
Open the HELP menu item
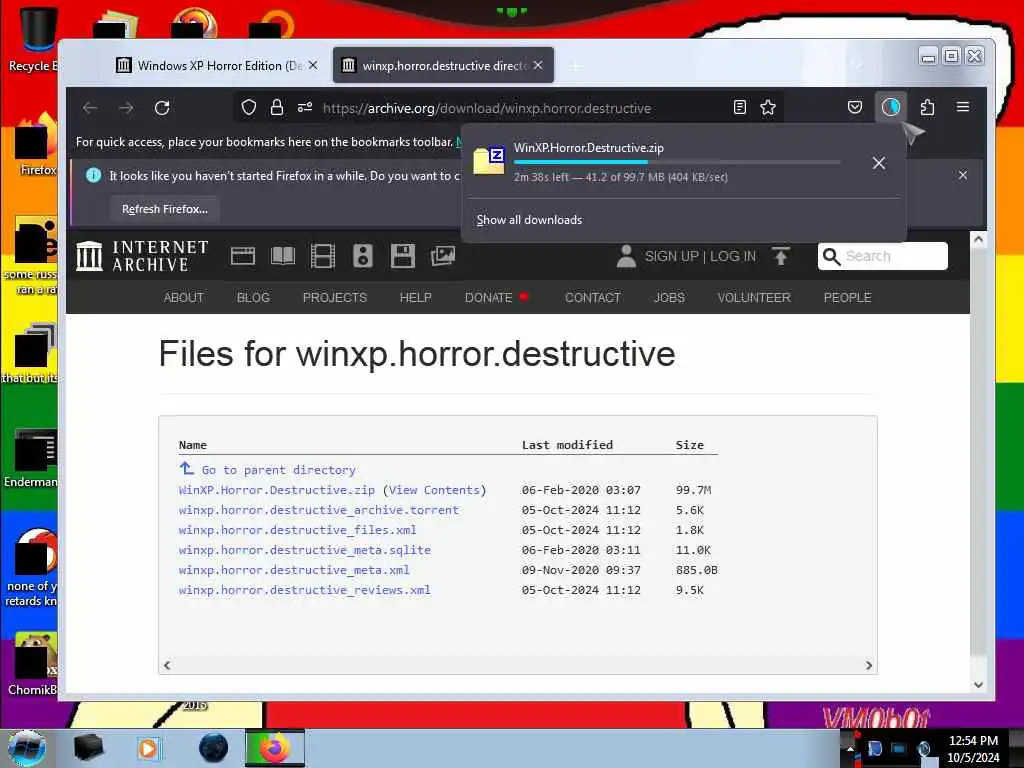tap(415, 297)
